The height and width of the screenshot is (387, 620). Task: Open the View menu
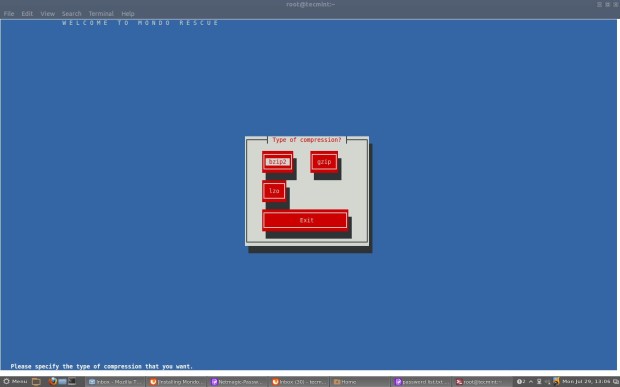pyautogui.click(x=47, y=13)
